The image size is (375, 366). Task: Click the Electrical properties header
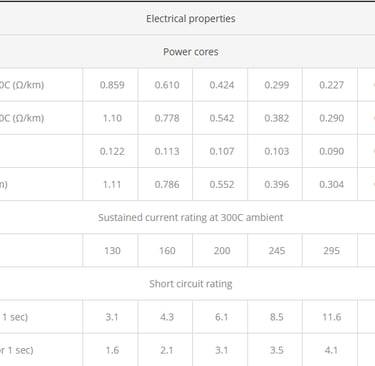coord(191,19)
